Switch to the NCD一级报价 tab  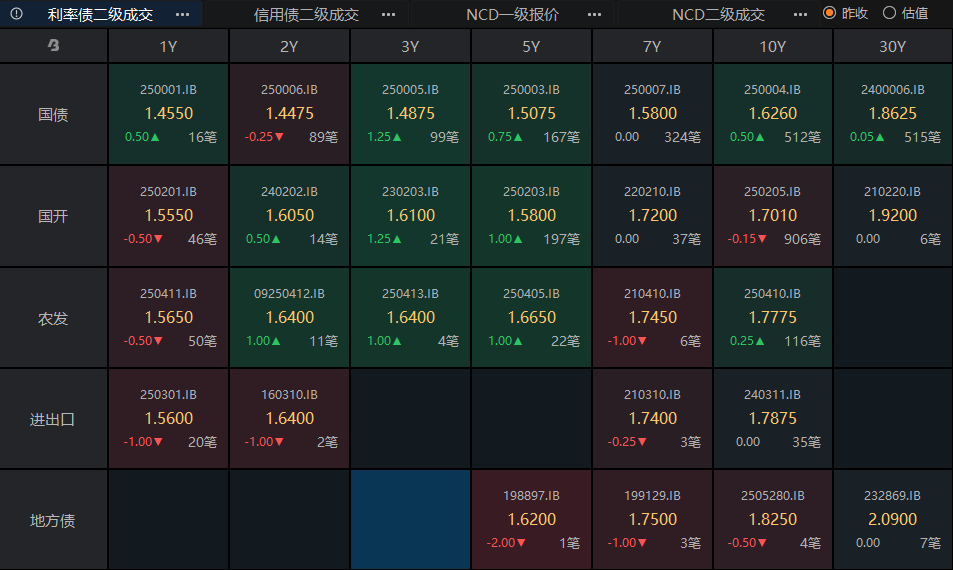[512, 14]
